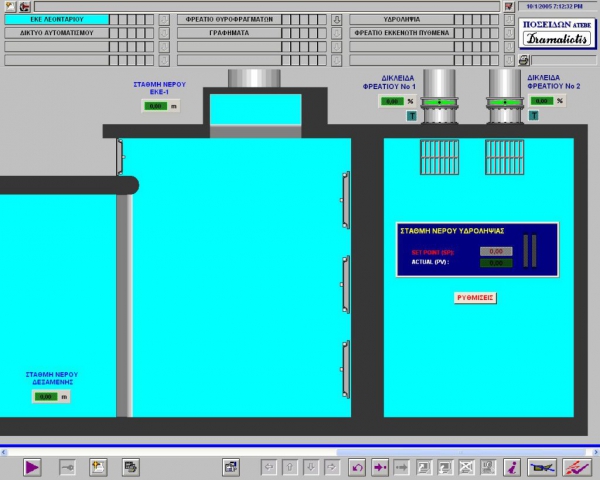Switch to the ΥΔΡΟΛΗΨΙΑ screen tab
The height and width of the screenshot is (480, 600).
pyautogui.click(x=402, y=19)
